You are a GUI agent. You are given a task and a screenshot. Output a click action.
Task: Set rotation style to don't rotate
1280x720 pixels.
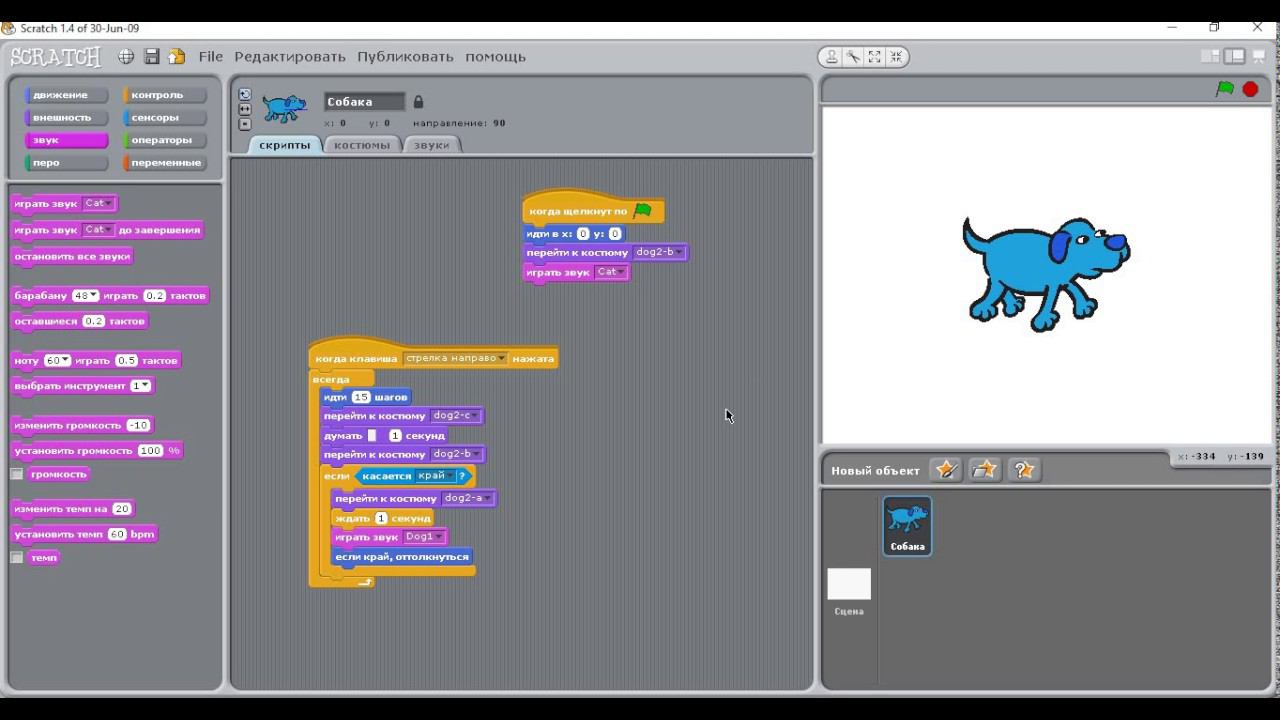coord(245,124)
